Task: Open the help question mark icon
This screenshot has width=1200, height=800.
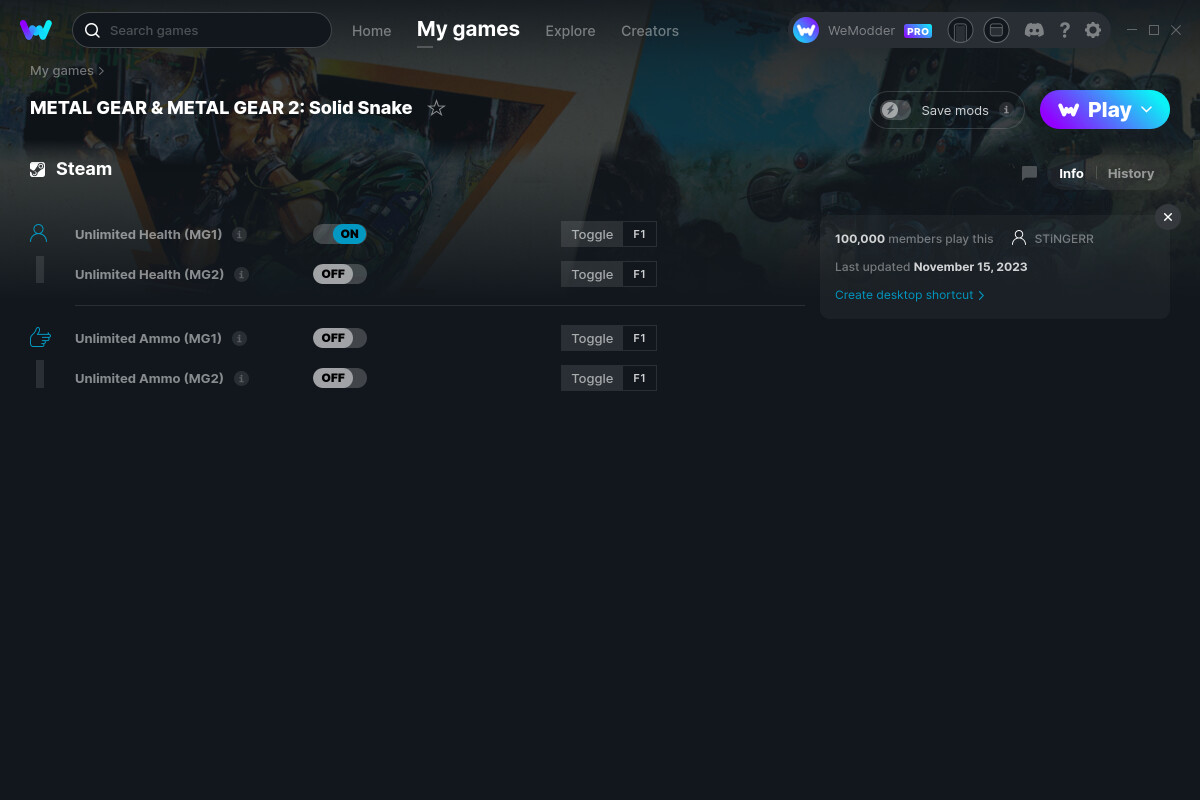Action: [1065, 30]
